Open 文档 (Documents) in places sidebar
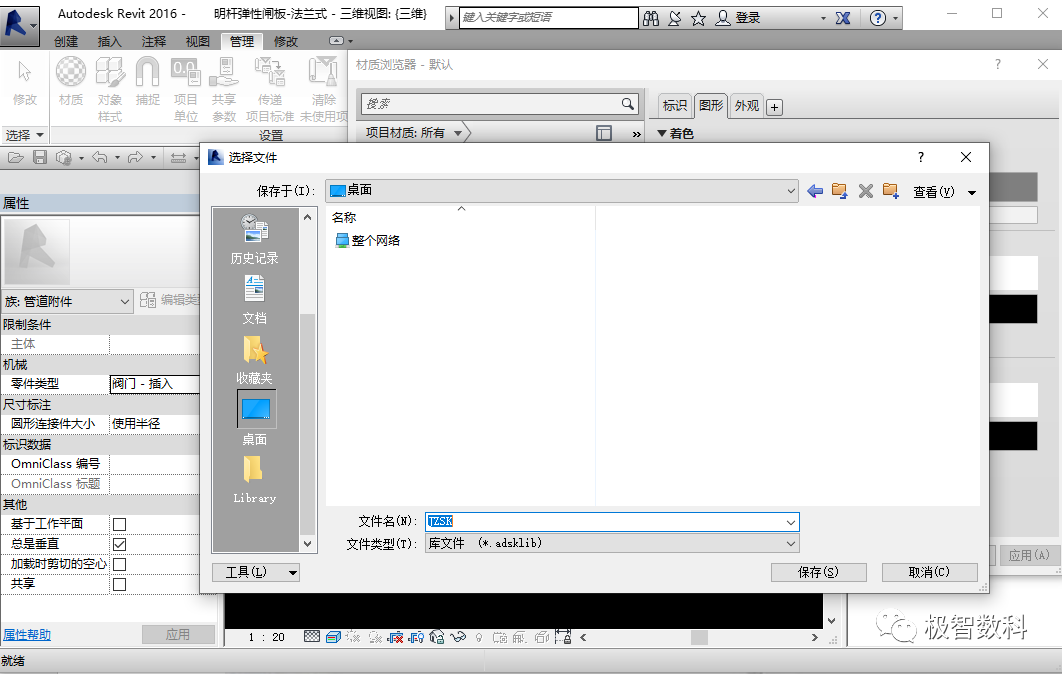 click(x=255, y=299)
